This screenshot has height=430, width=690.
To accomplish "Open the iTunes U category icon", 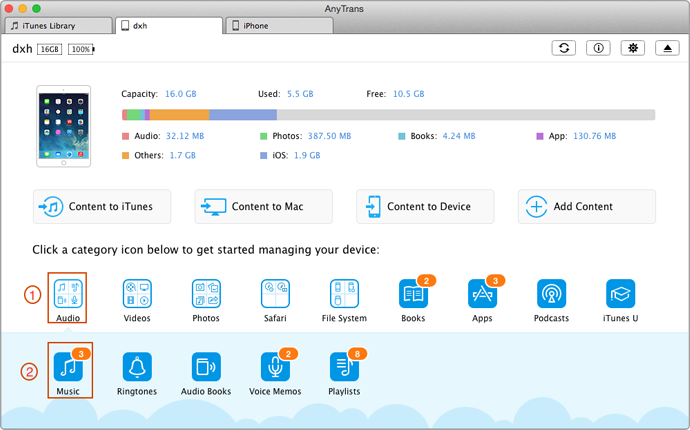I will pos(620,294).
